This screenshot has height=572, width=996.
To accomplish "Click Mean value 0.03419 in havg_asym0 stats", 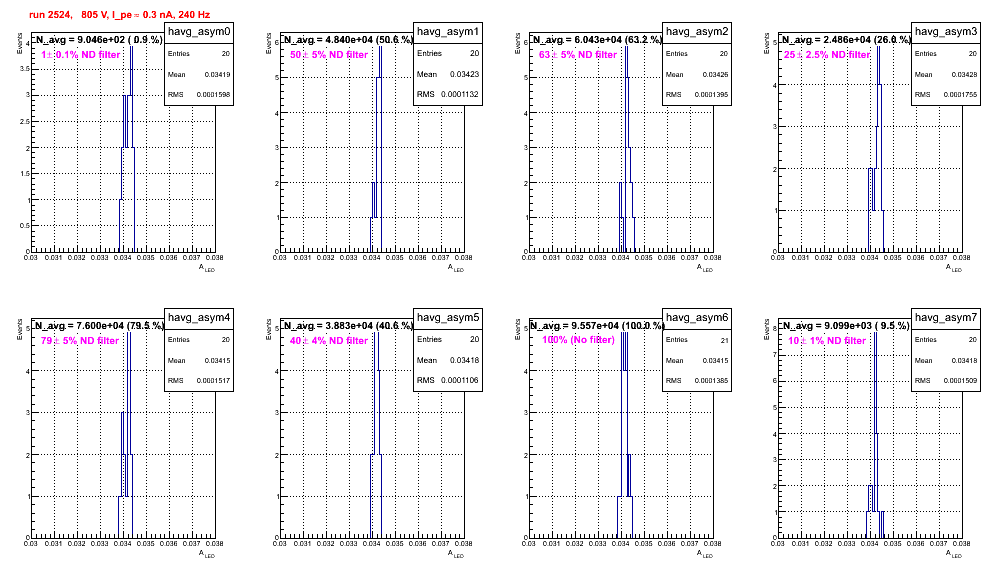I will 217,74.
